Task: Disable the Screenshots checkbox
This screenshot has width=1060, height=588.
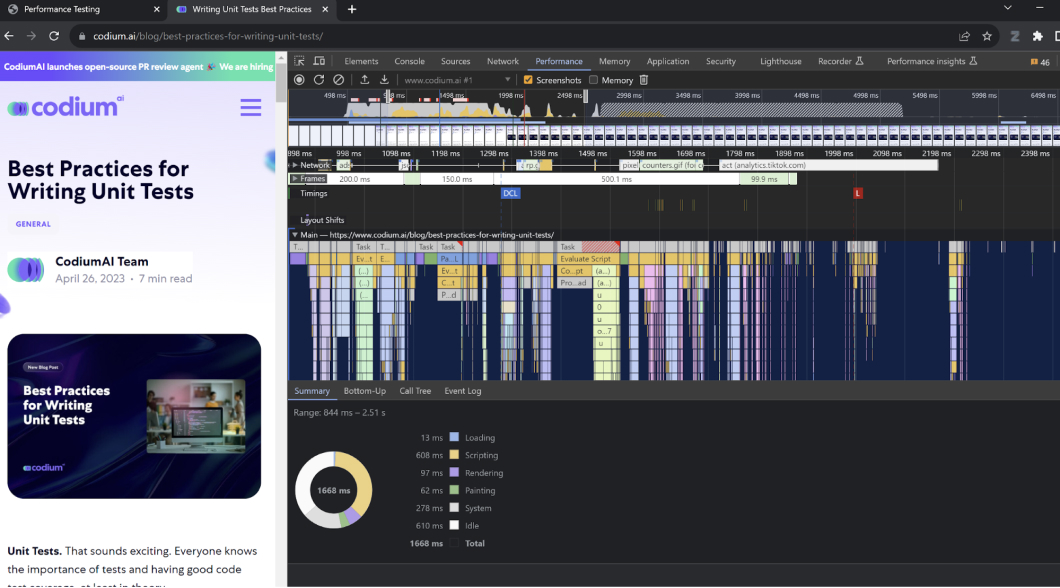Action: tap(527, 80)
